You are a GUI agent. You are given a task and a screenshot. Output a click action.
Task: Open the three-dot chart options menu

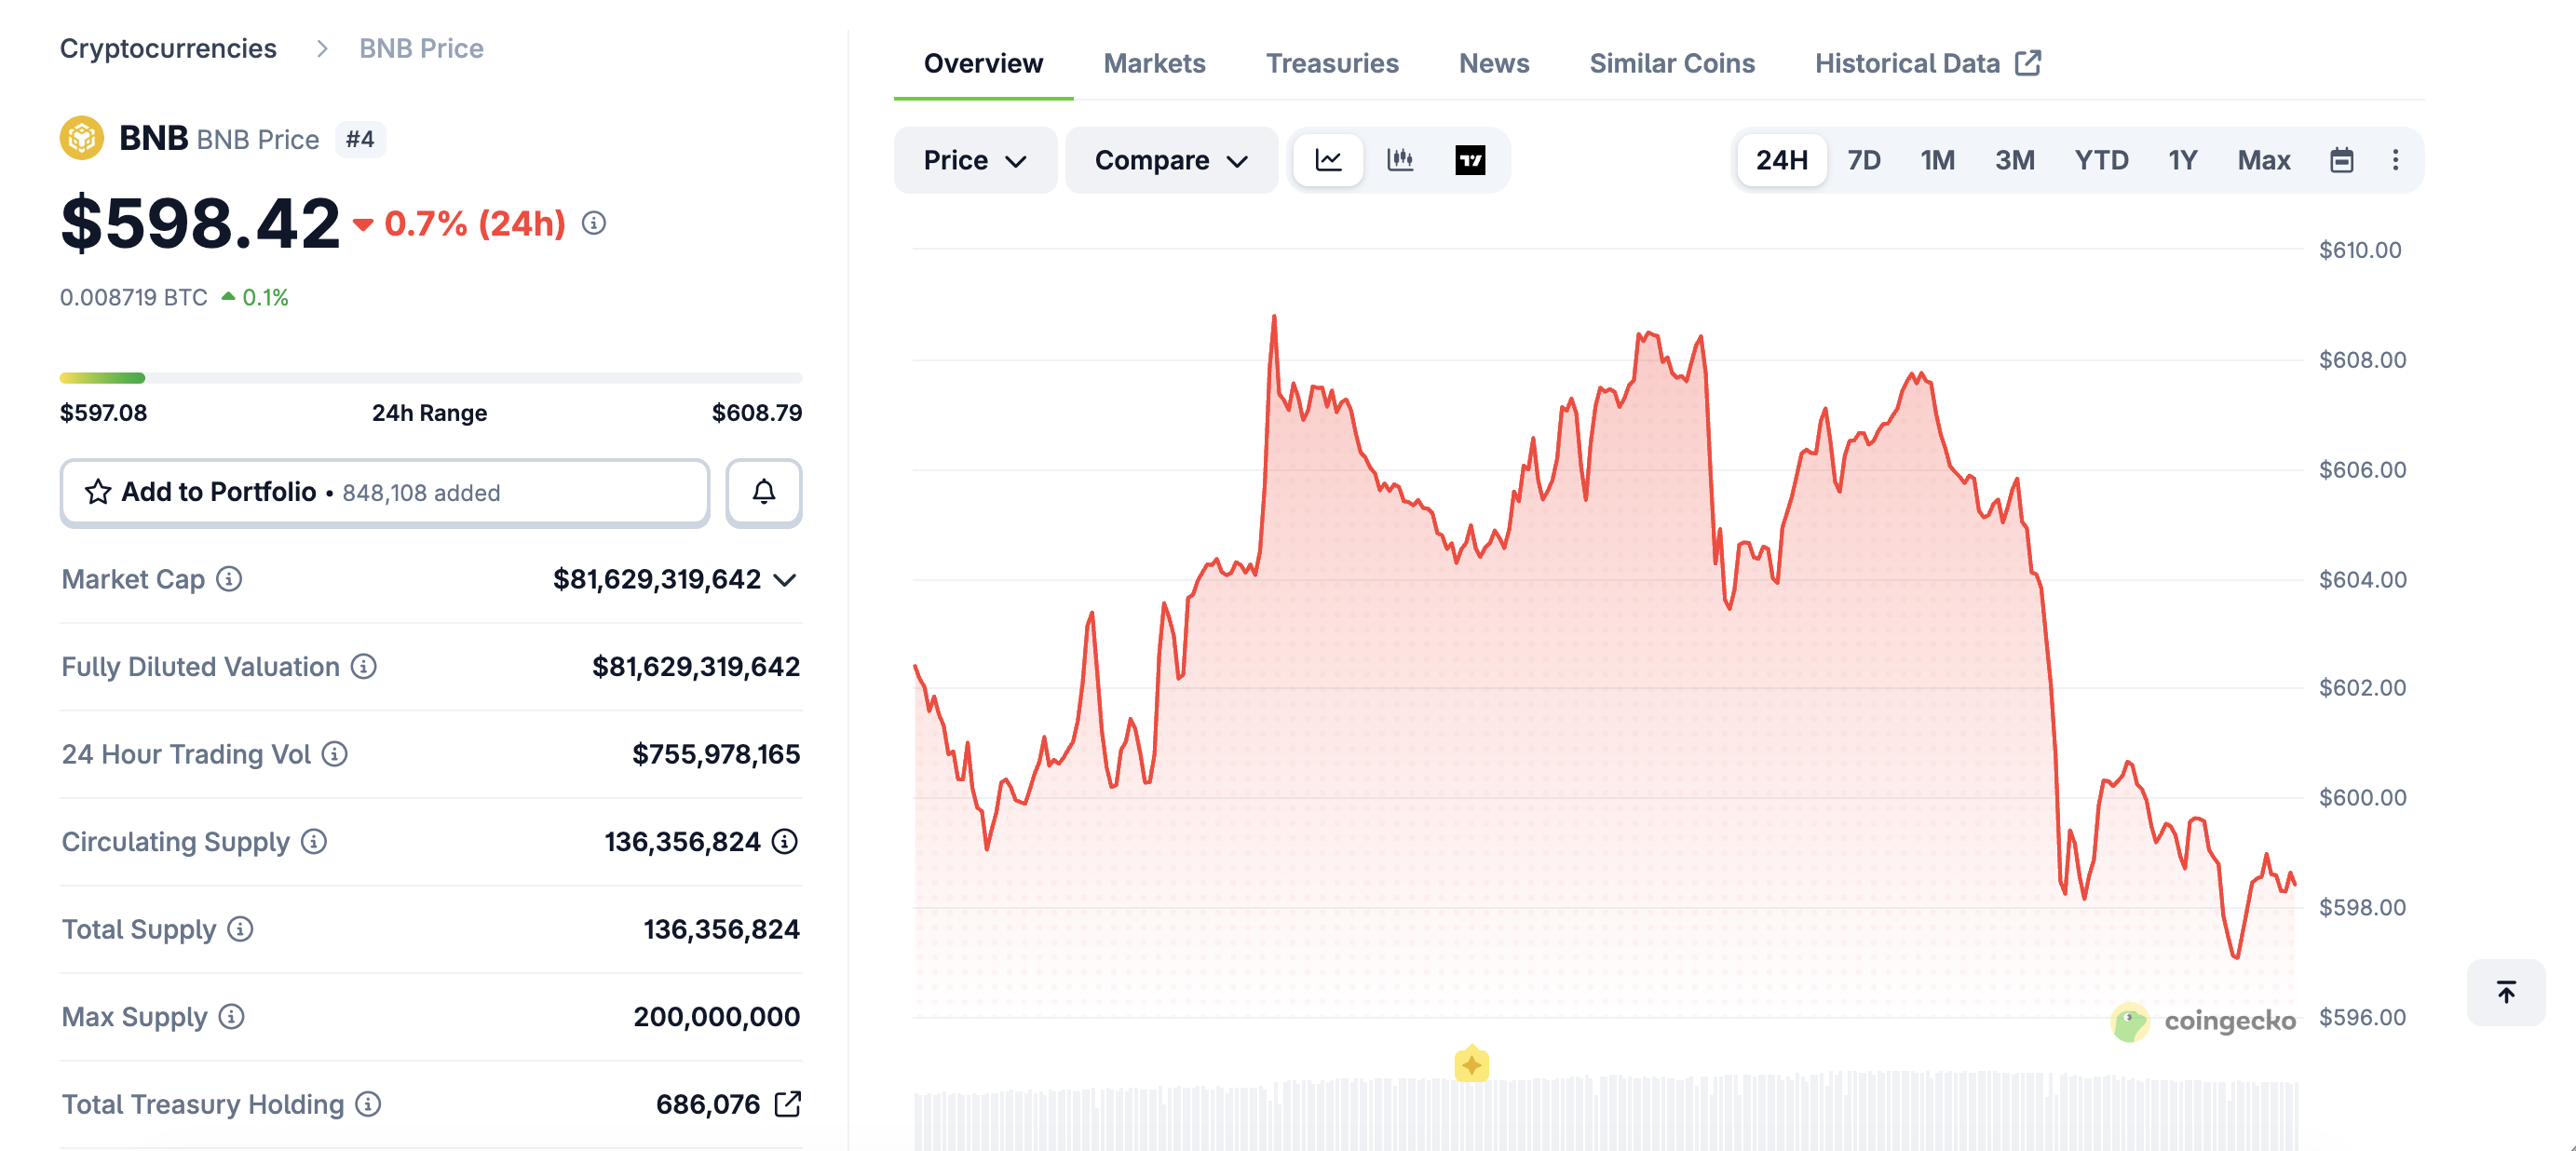tap(2396, 159)
